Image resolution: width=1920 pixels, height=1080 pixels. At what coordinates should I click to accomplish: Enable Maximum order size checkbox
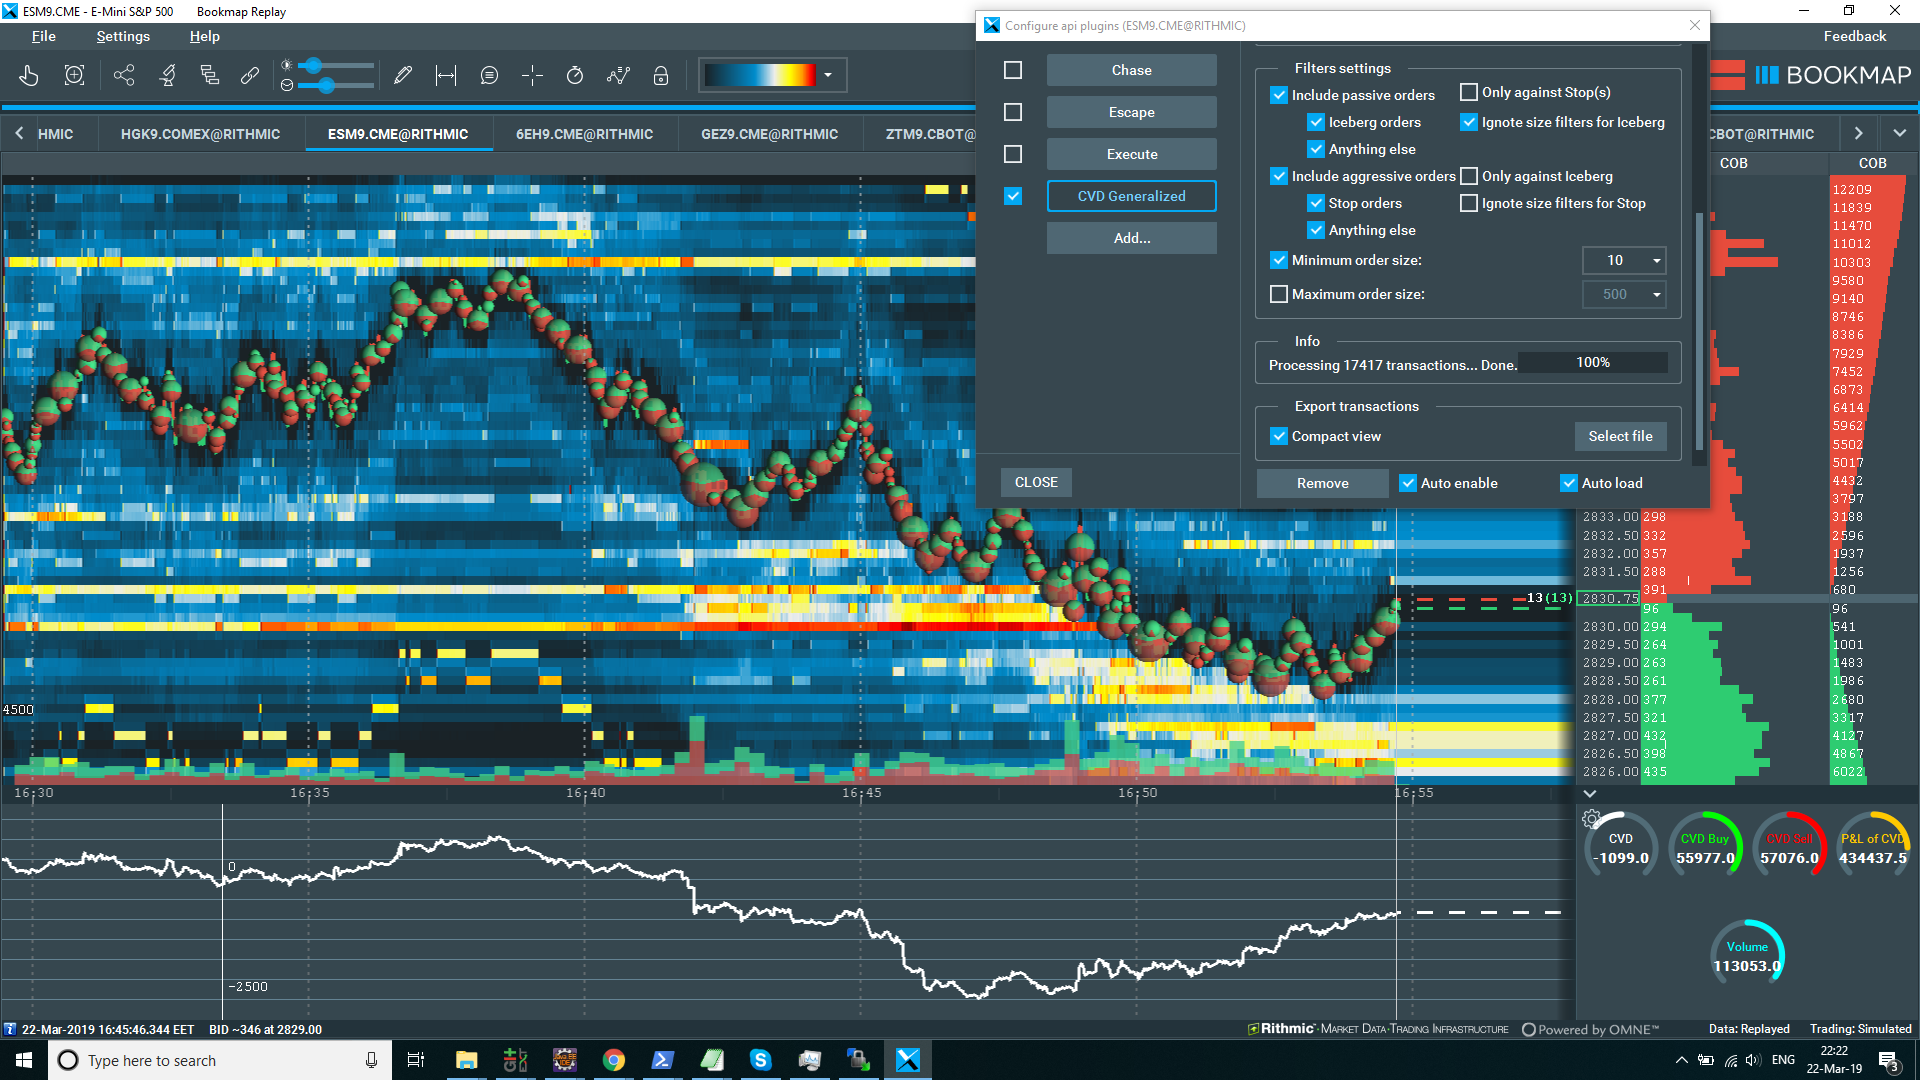(1279, 294)
